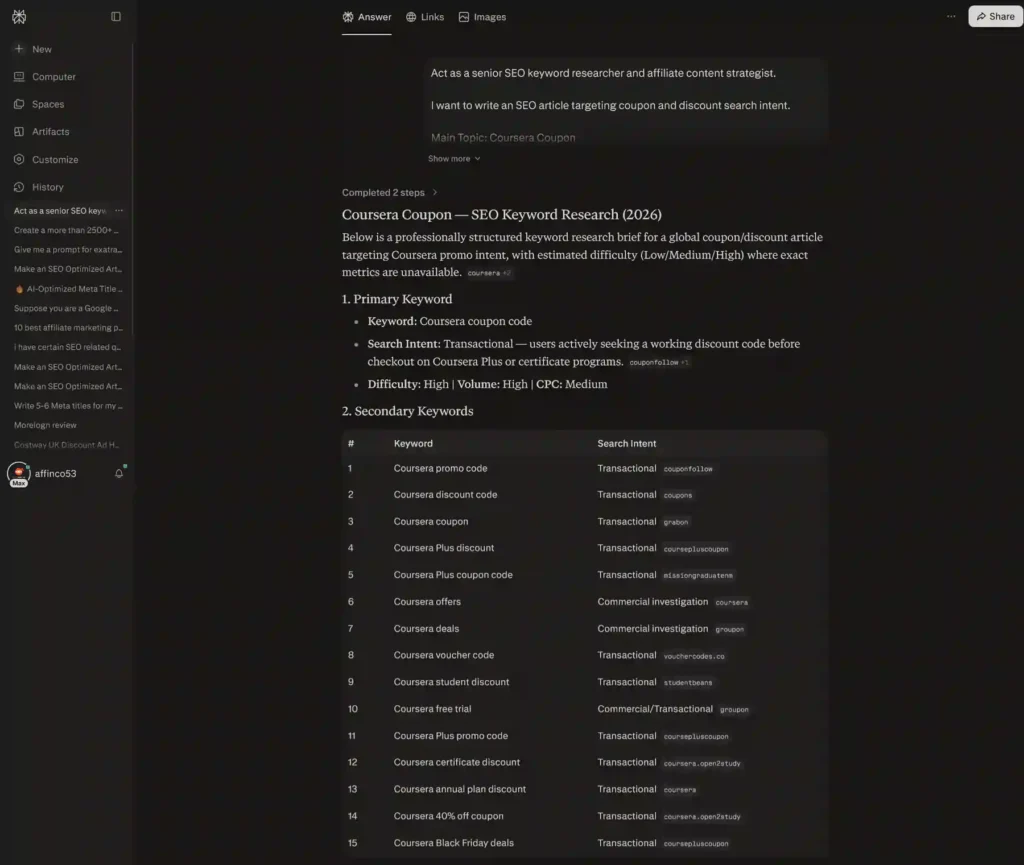This screenshot has width=1024, height=865.
Task: Open 'Write 5-6 Meta titles' thread
Action: 67,405
